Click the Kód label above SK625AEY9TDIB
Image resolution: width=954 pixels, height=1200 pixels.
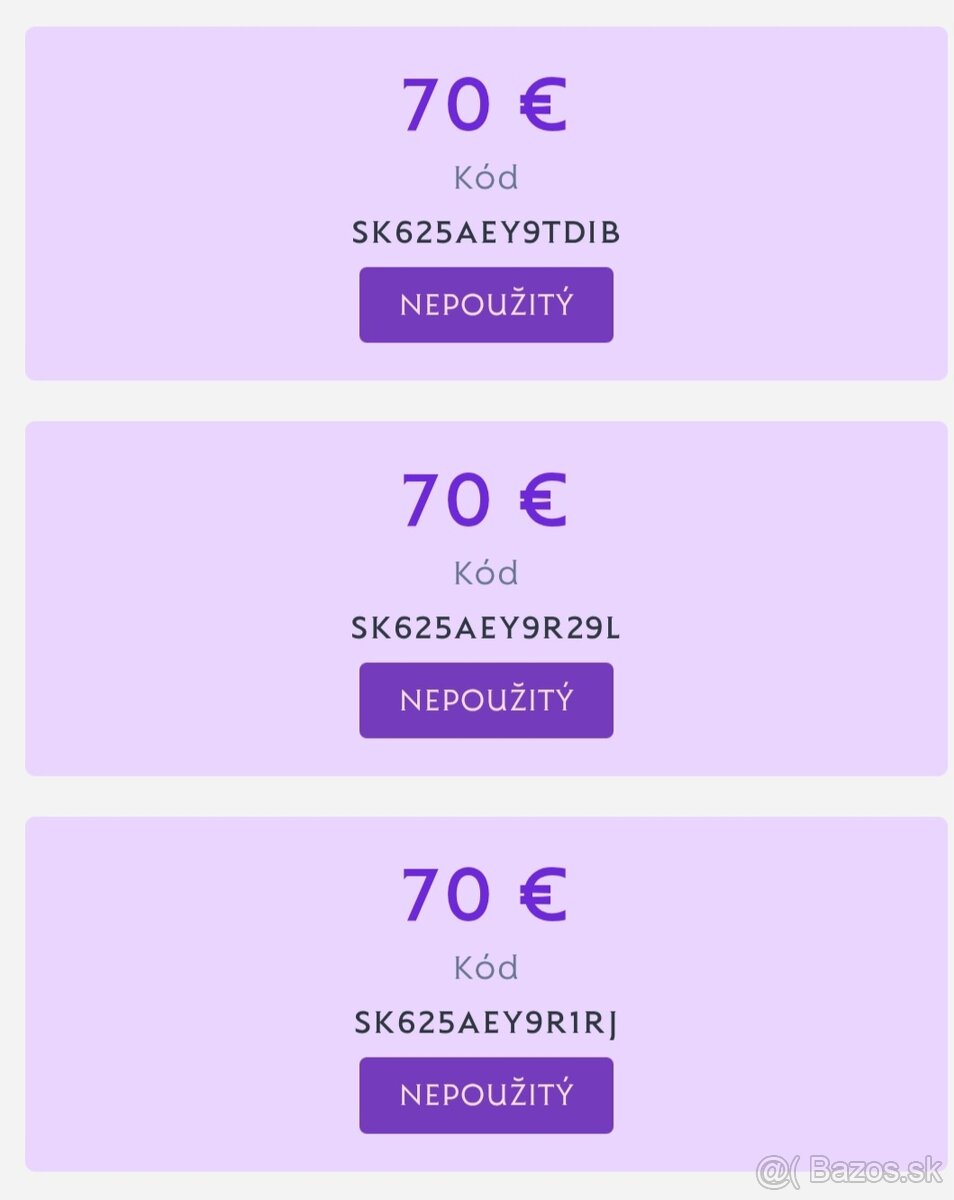(486, 177)
